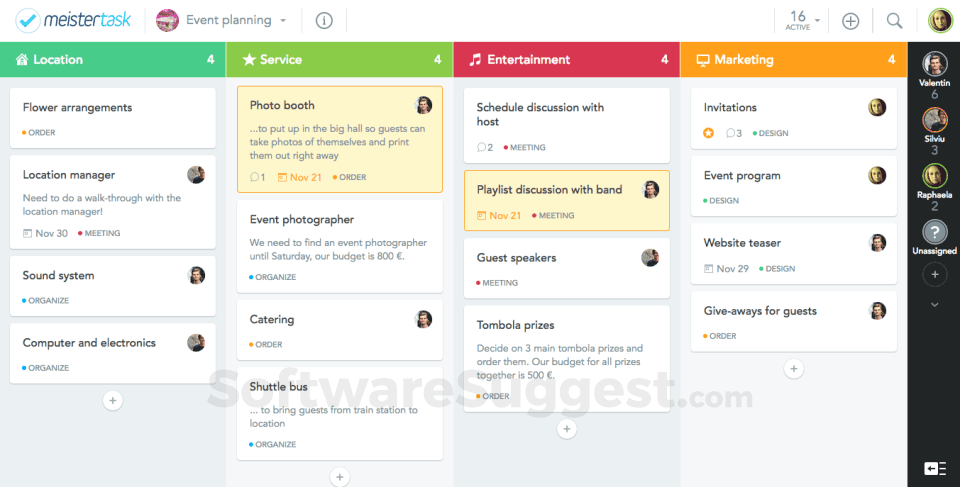Click the Marketing section monitor icon
The height and width of the screenshot is (487, 960).
(x=703, y=60)
